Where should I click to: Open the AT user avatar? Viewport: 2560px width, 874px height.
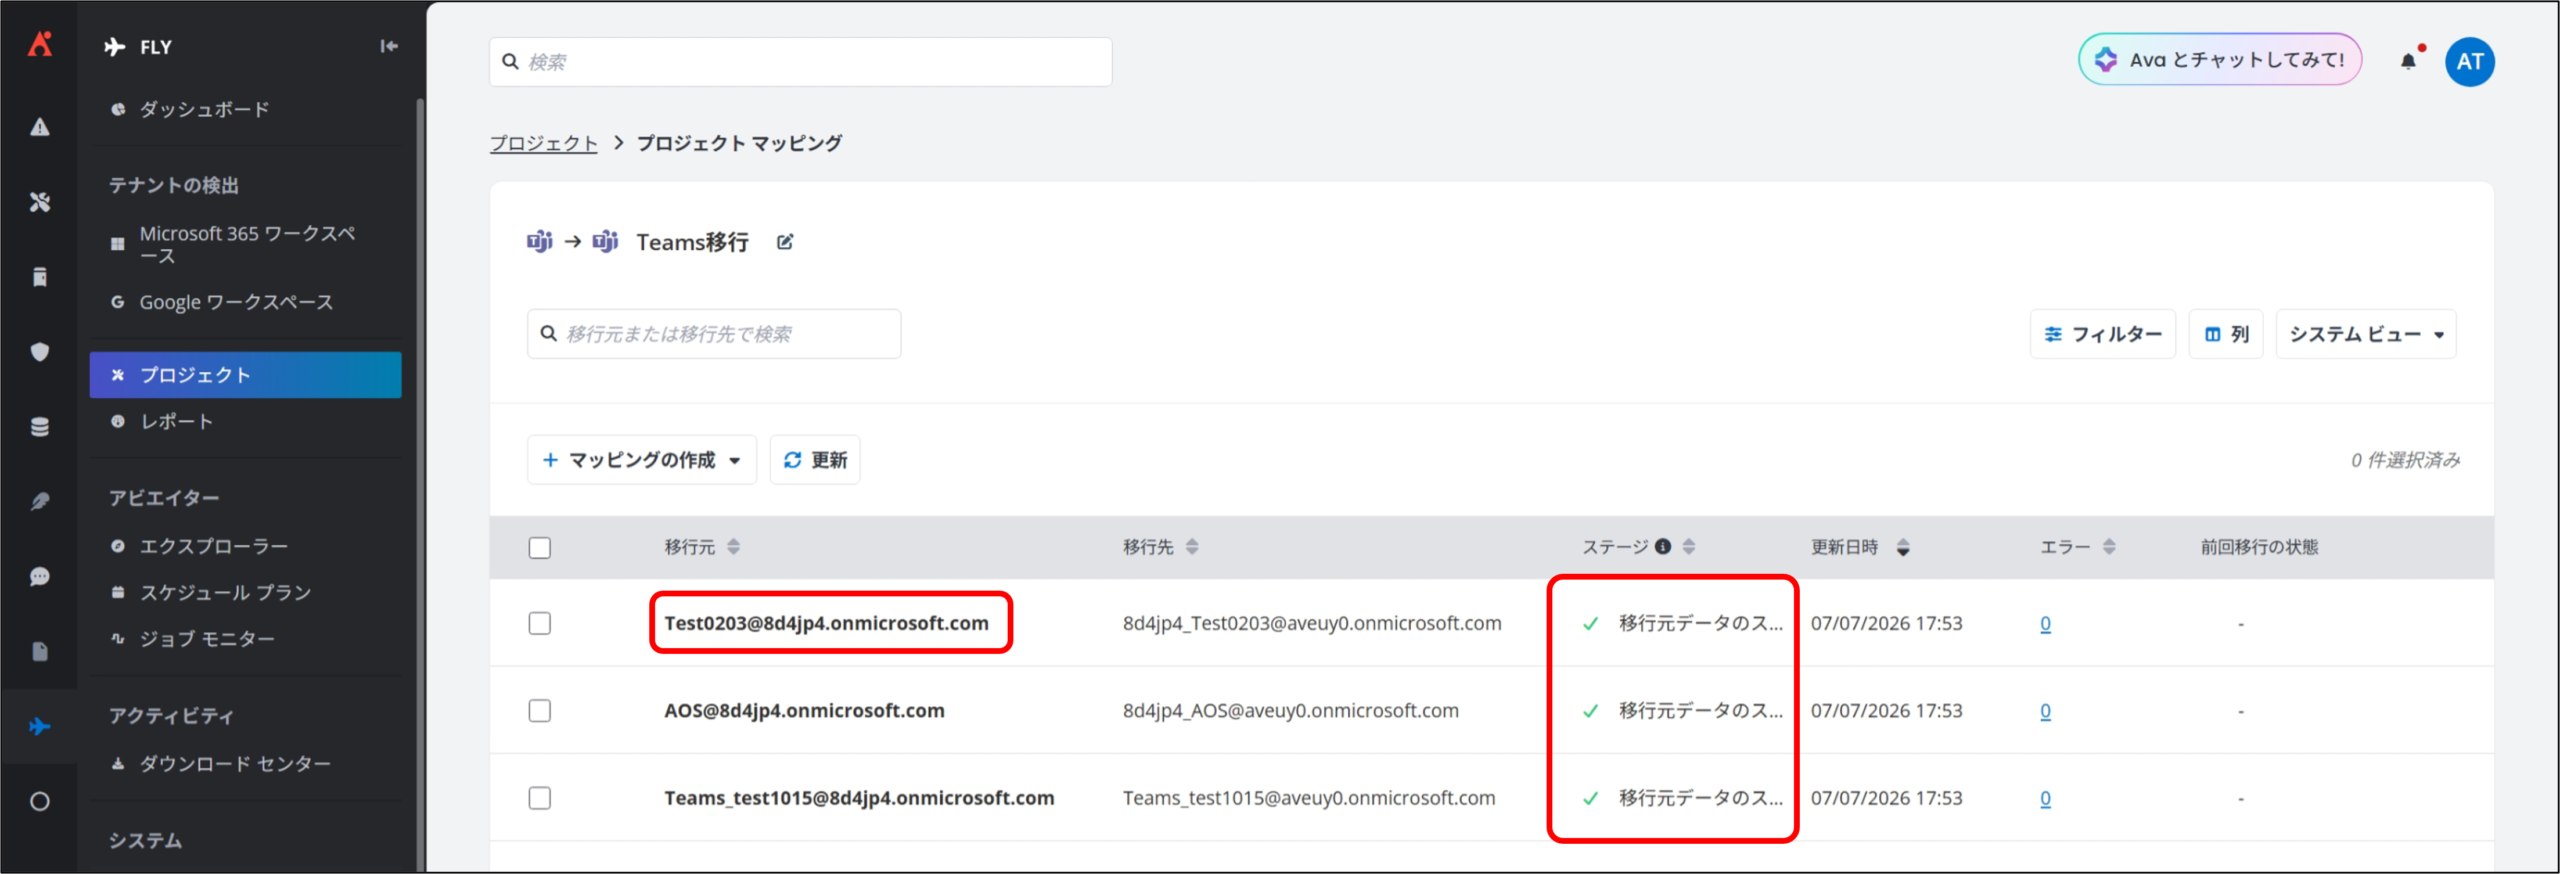point(2469,62)
